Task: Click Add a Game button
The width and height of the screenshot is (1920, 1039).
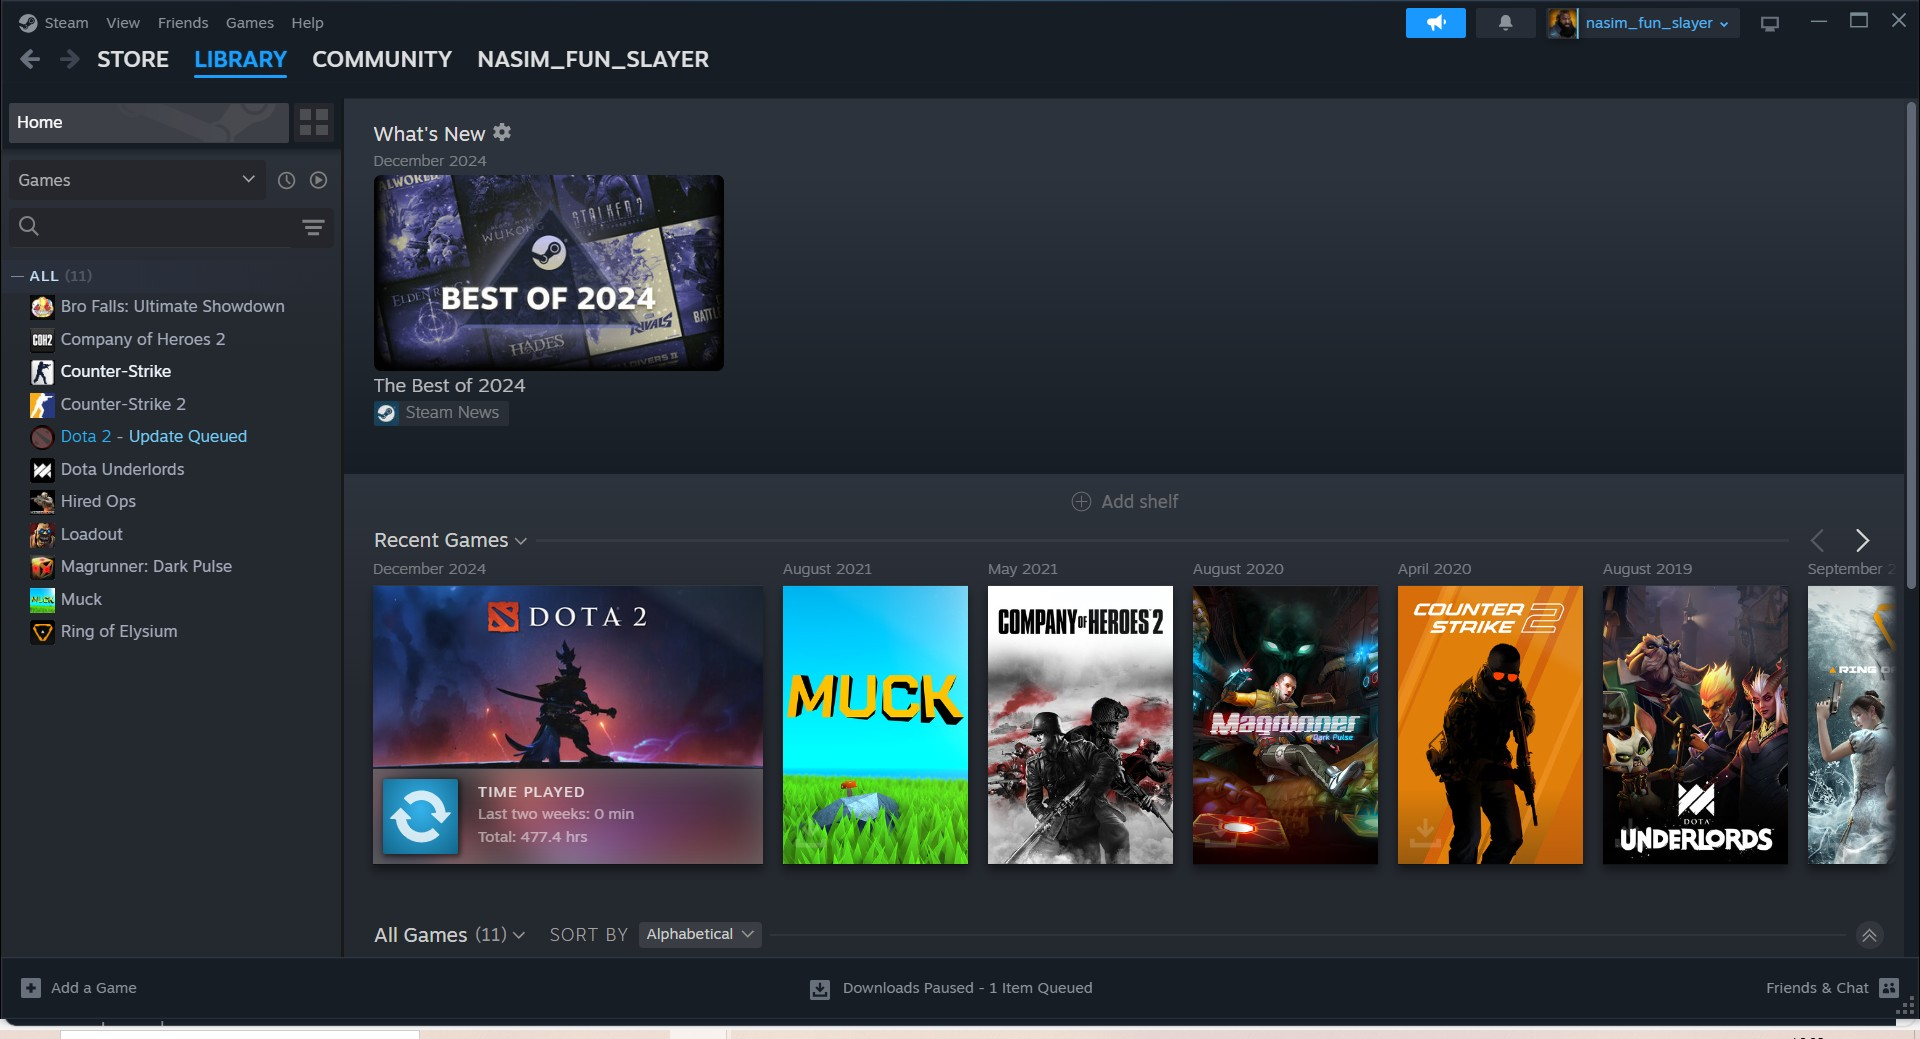Action: [x=80, y=988]
